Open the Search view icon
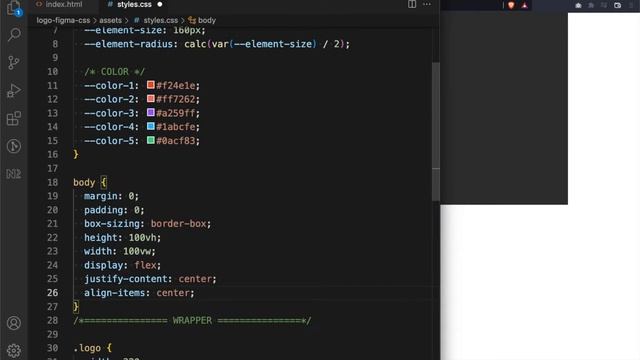This screenshot has width=640, height=360. tap(14, 35)
